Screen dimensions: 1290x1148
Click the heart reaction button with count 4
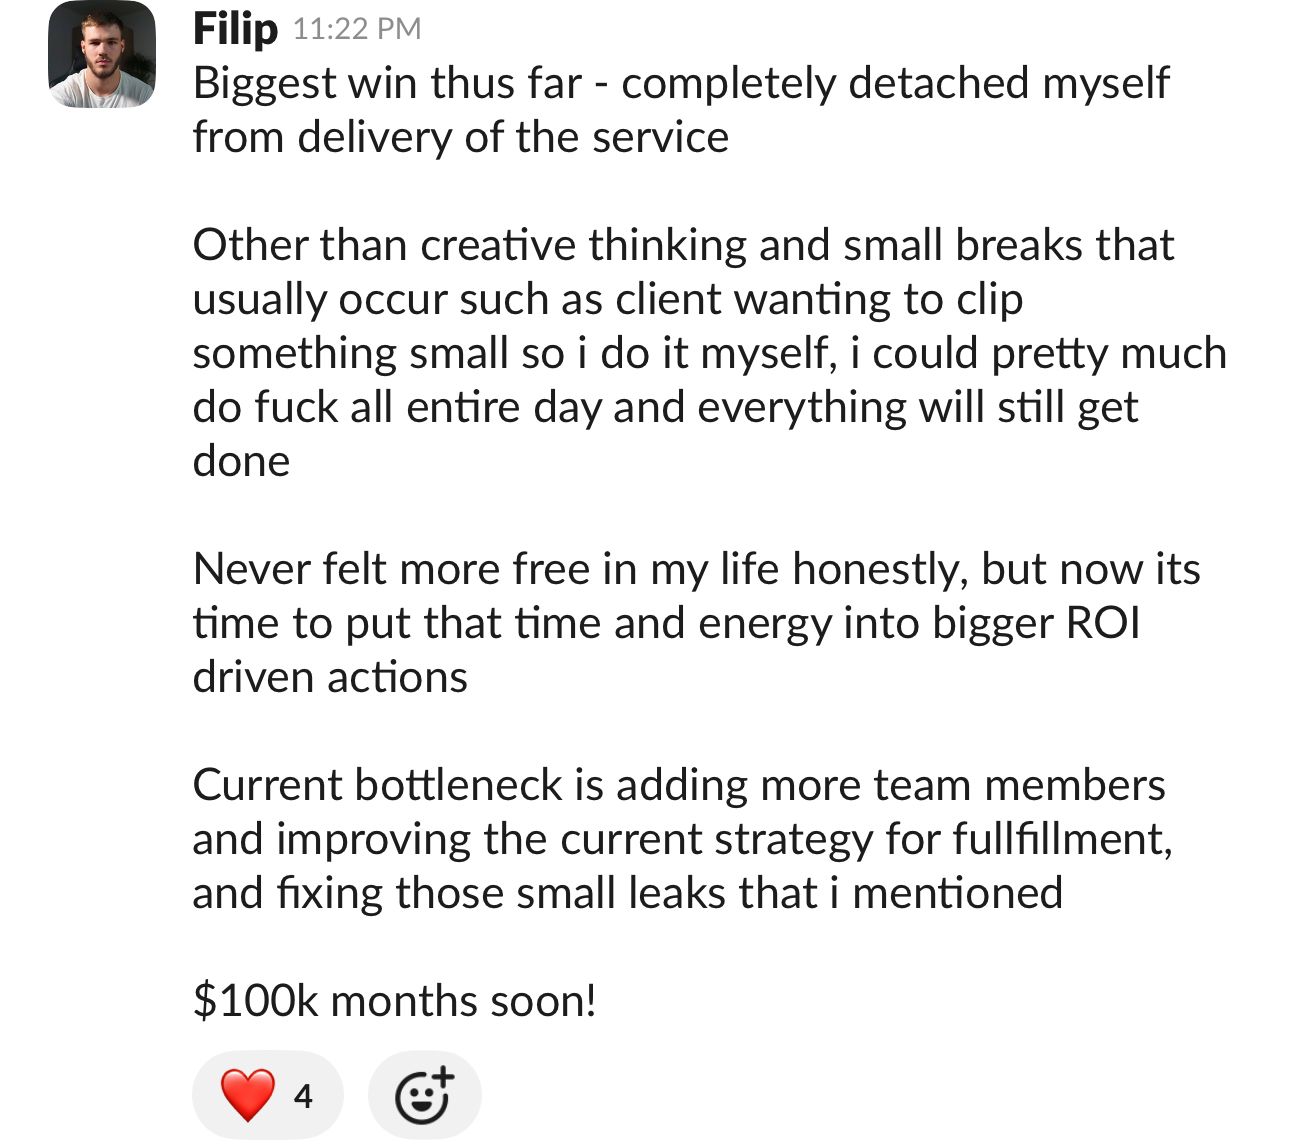pos(267,1095)
